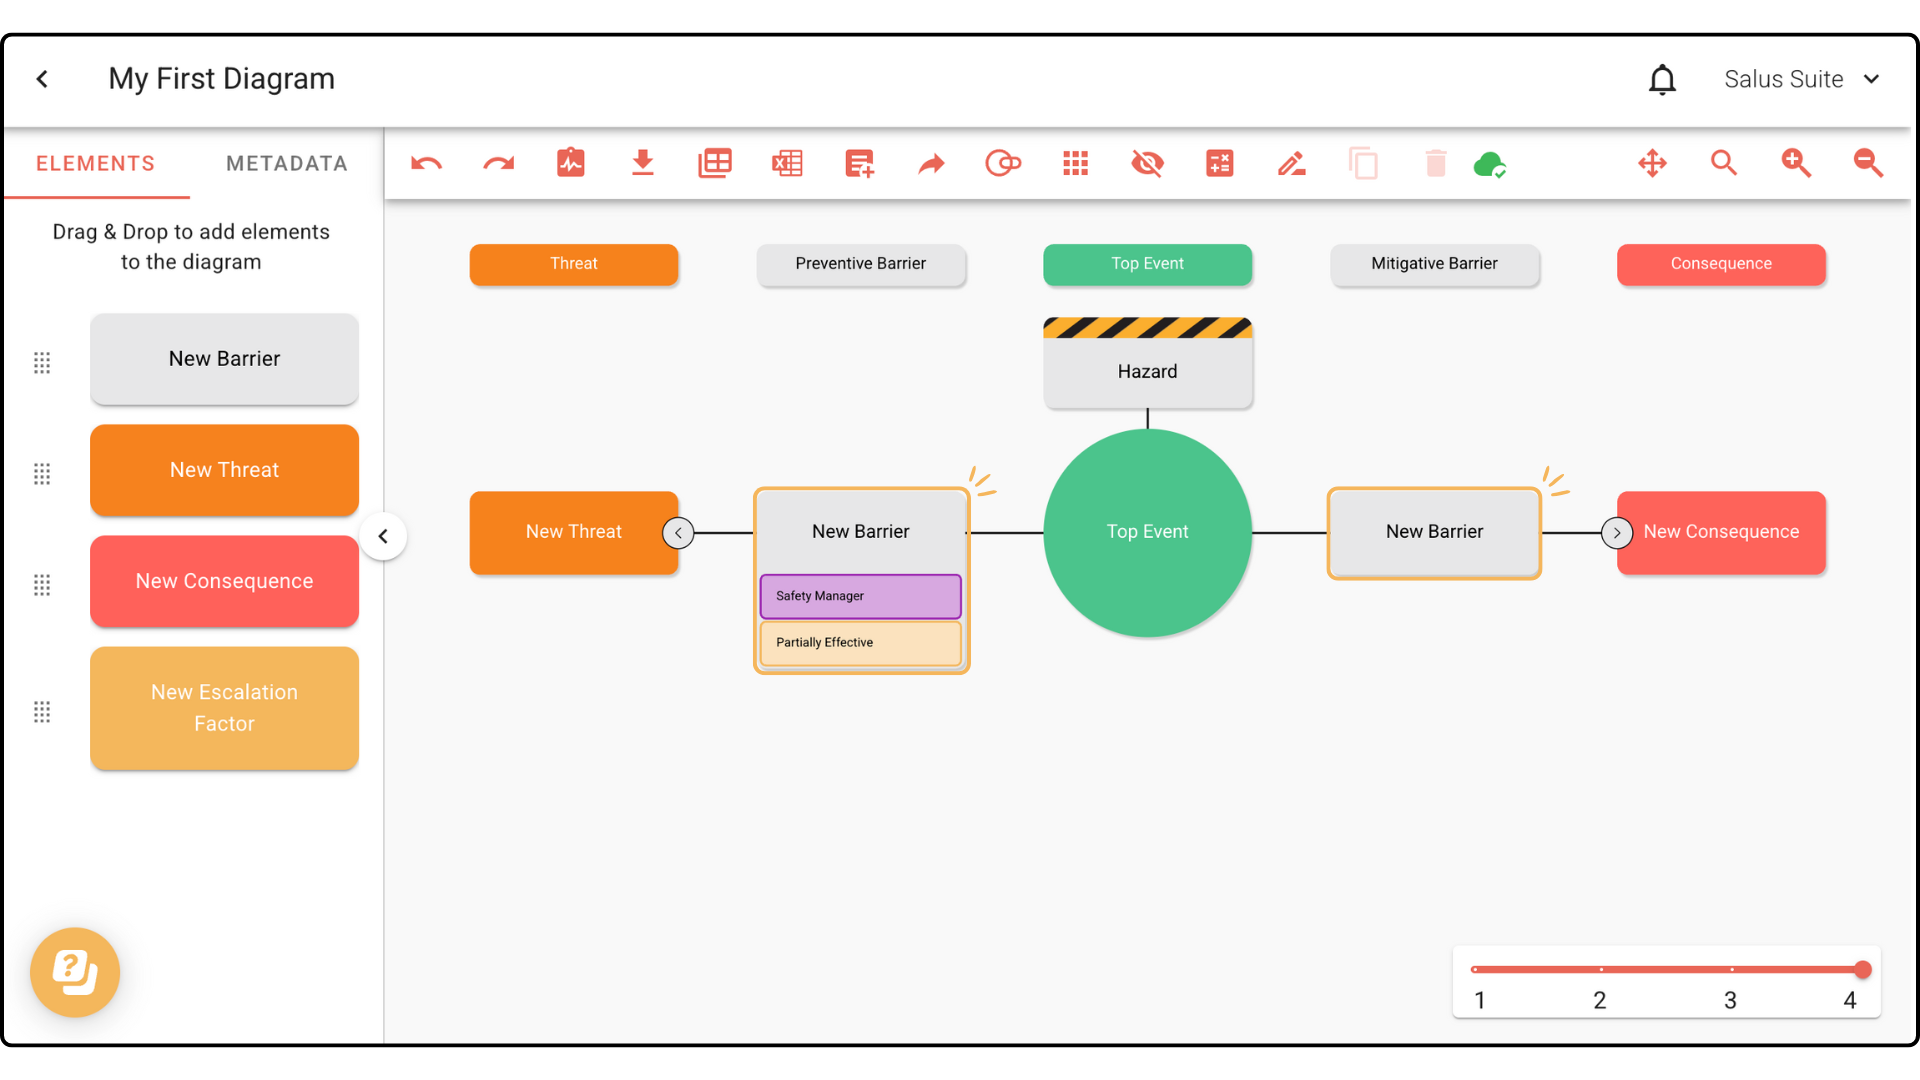Toggle the crossed-eye visibility icon
Screen dimensions: 1920x1080
[x=1147, y=163]
